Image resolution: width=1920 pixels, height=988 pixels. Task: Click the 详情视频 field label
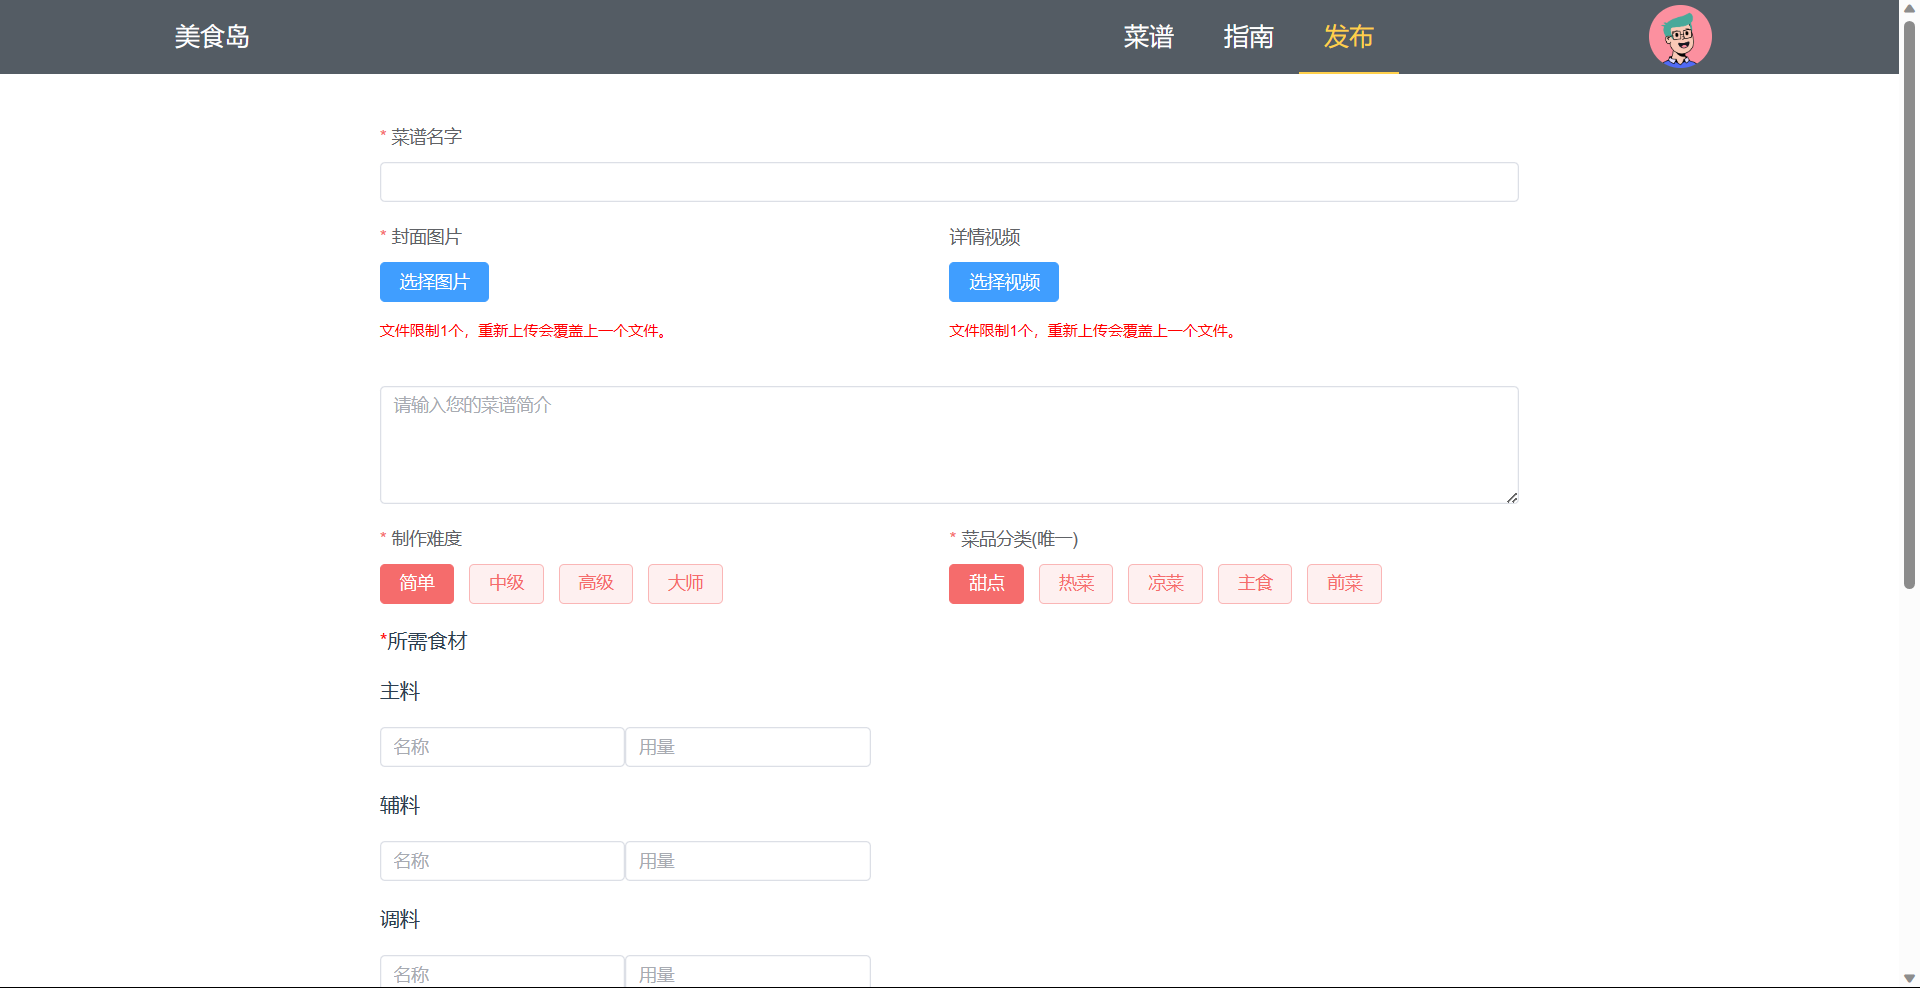[x=985, y=237]
